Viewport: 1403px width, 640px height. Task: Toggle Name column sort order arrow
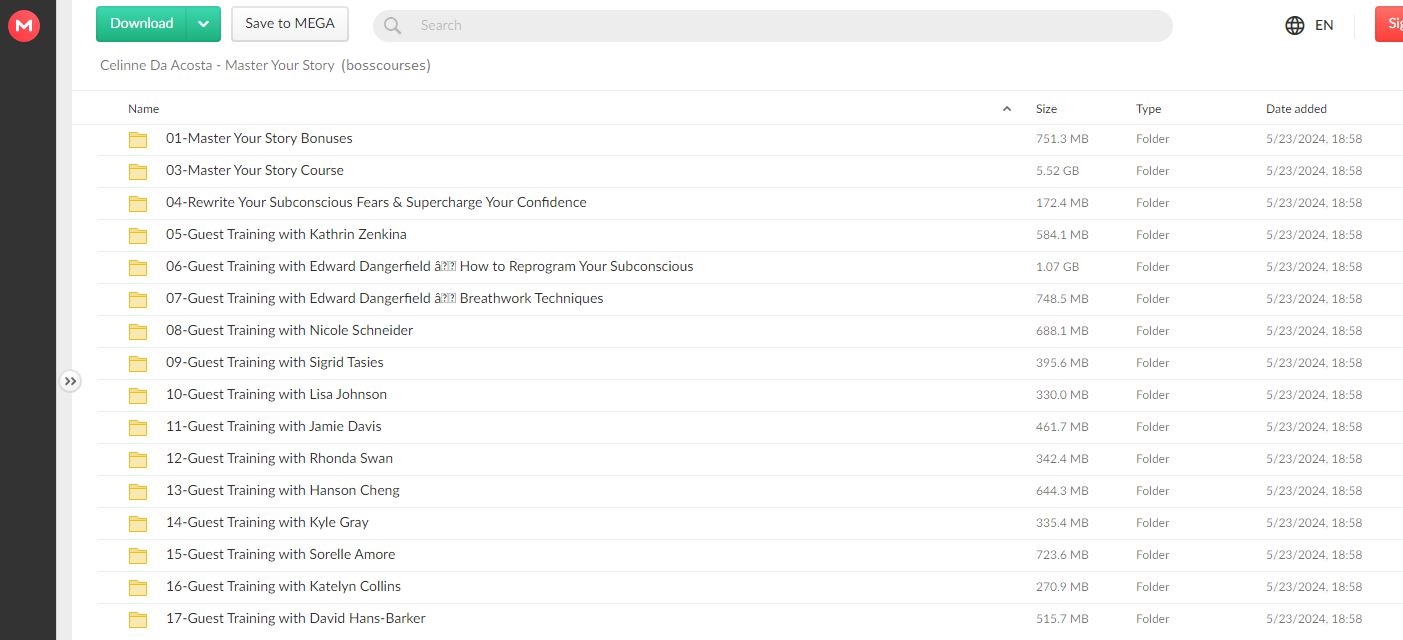[1006, 109]
